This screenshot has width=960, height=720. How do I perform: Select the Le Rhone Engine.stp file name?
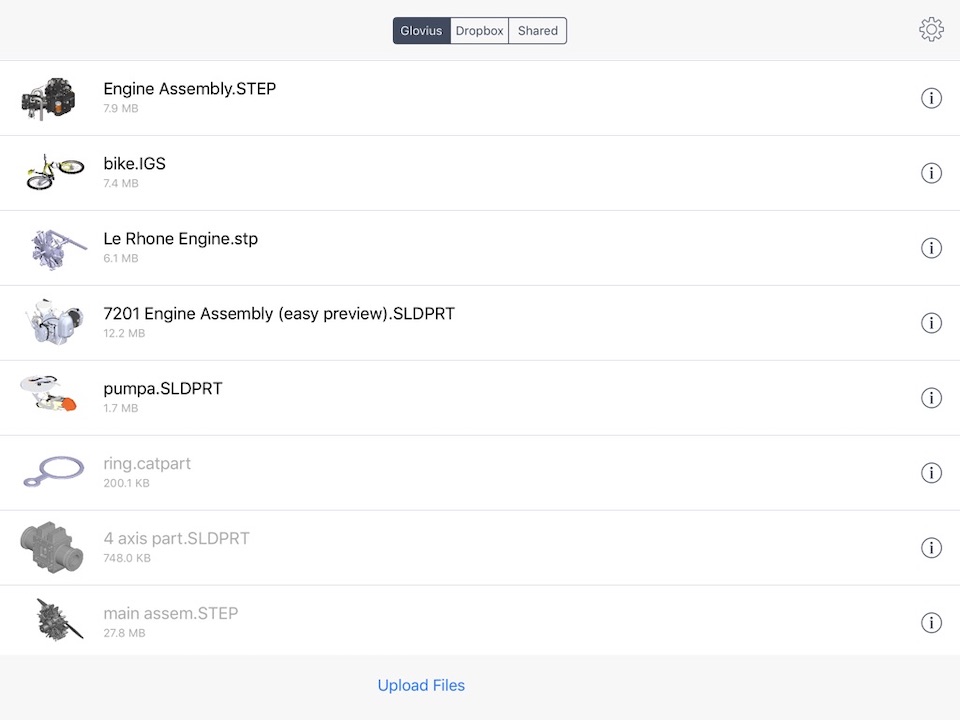pyautogui.click(x=181, y=239)
